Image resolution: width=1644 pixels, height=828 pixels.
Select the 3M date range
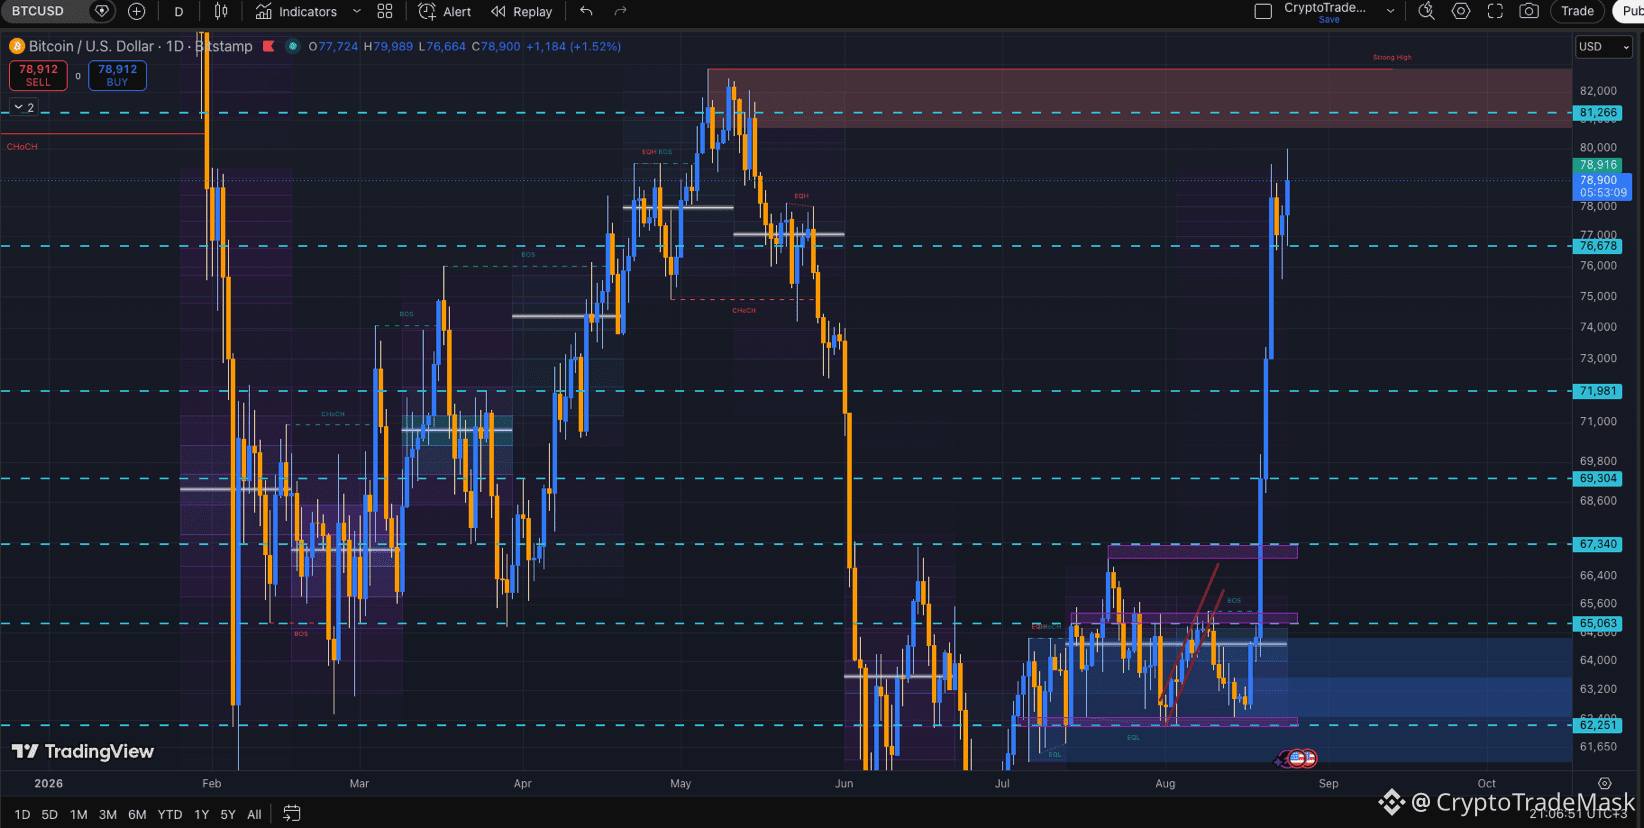click(108, 815)
